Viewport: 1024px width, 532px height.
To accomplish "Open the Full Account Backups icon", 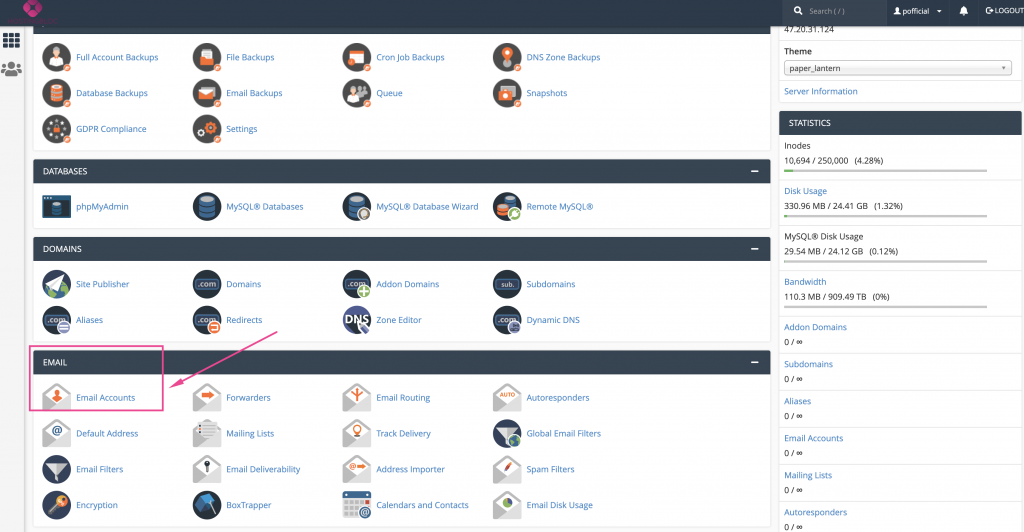I will 57,57.
